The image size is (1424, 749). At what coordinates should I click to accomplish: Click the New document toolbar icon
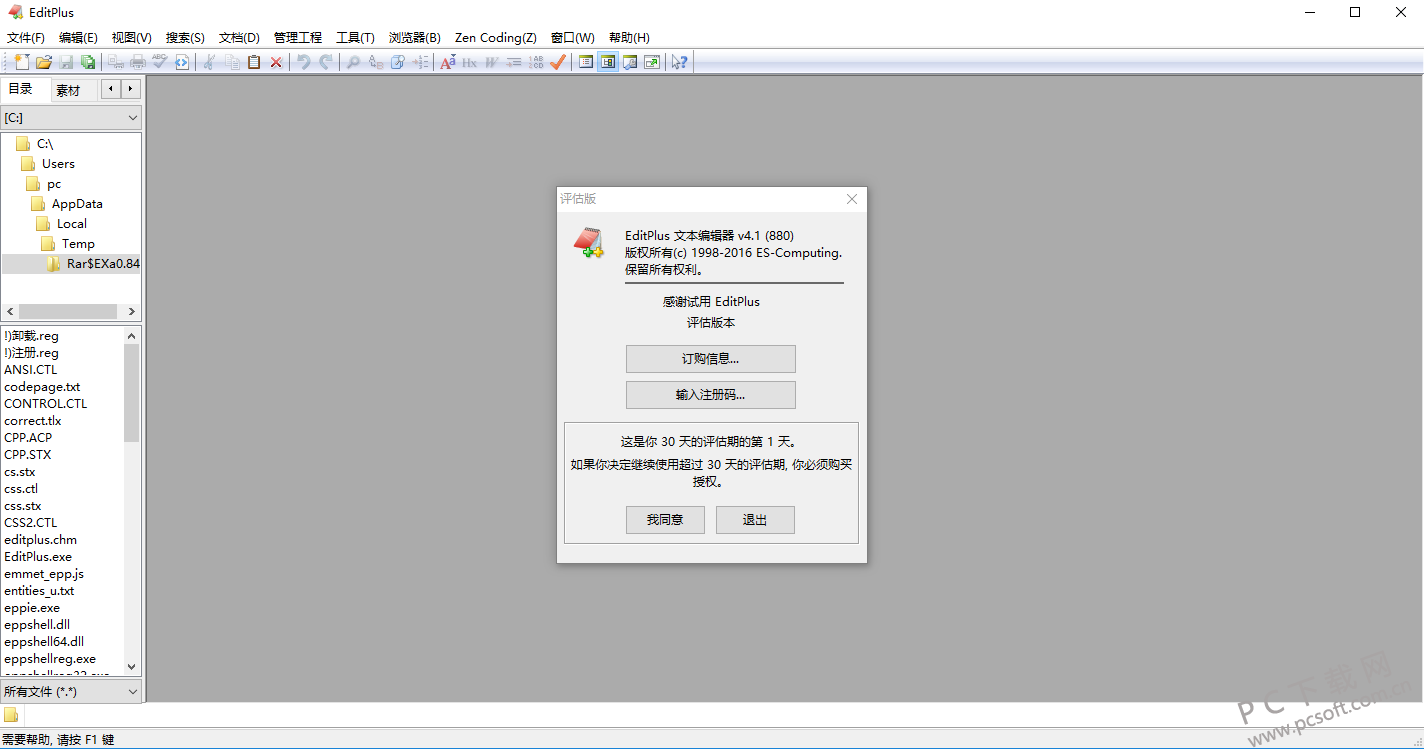[x=21, y=62]
